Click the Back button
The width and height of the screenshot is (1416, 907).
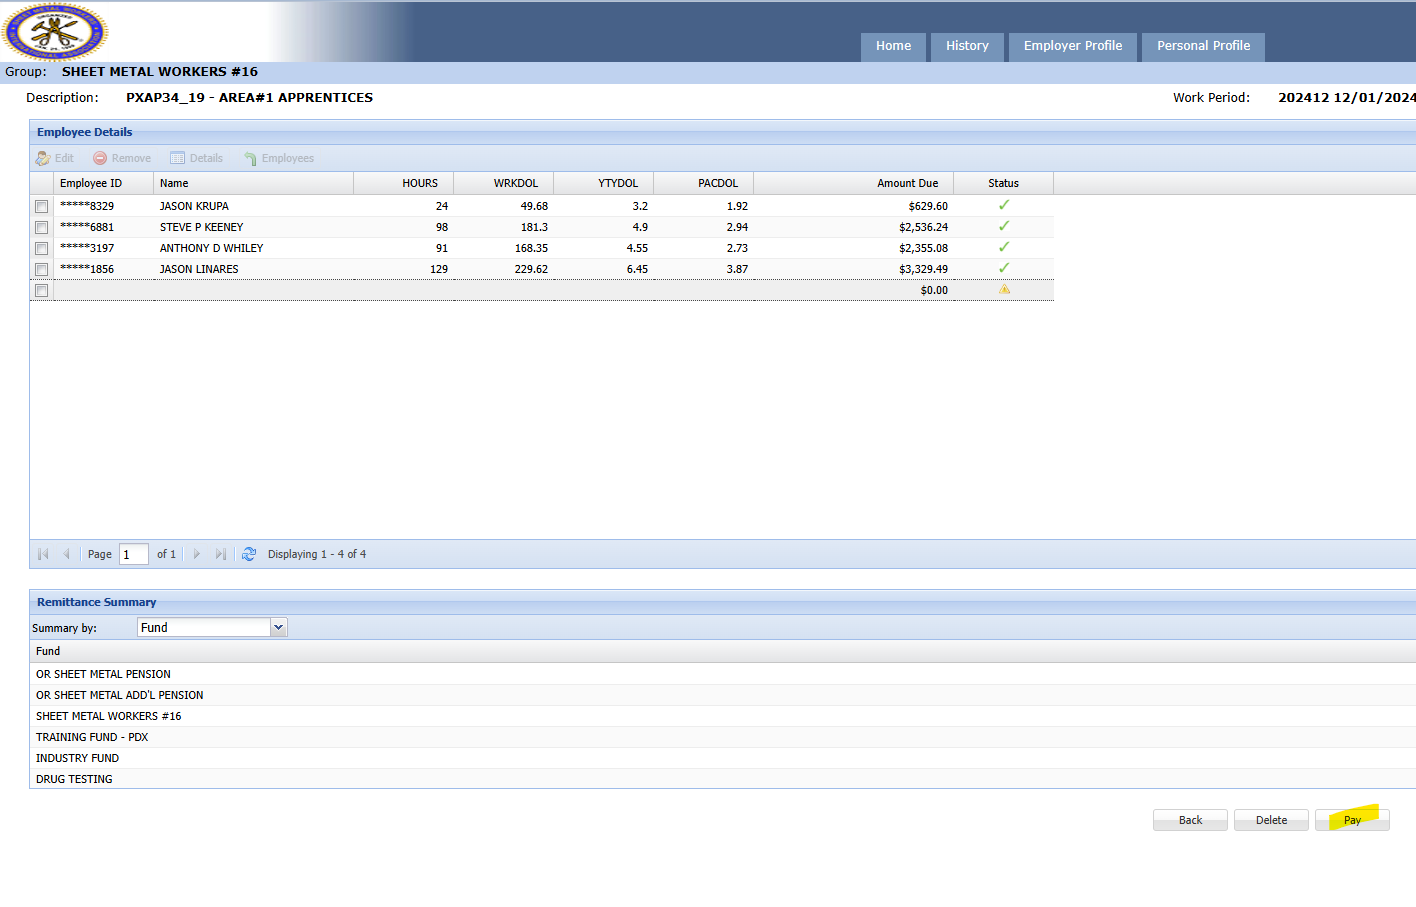coord(1190,820)
